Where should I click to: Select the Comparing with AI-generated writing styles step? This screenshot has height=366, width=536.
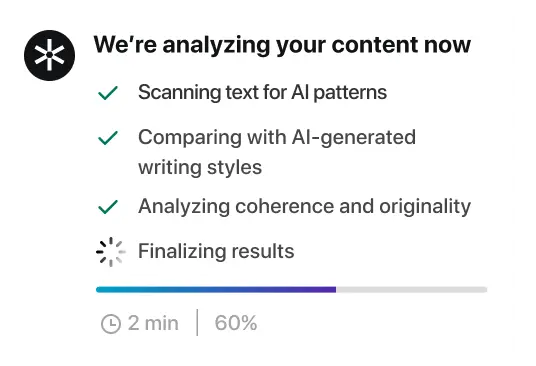coord(277,152)
